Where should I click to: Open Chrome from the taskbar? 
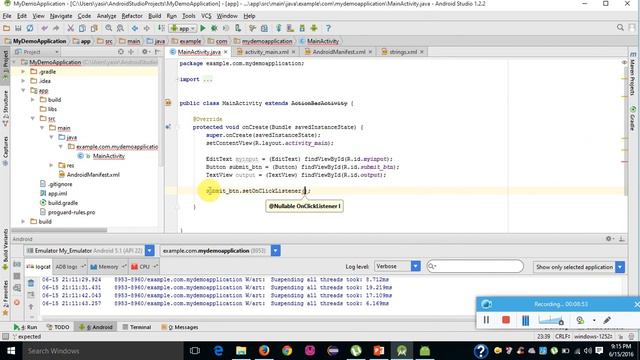(287, 351)
